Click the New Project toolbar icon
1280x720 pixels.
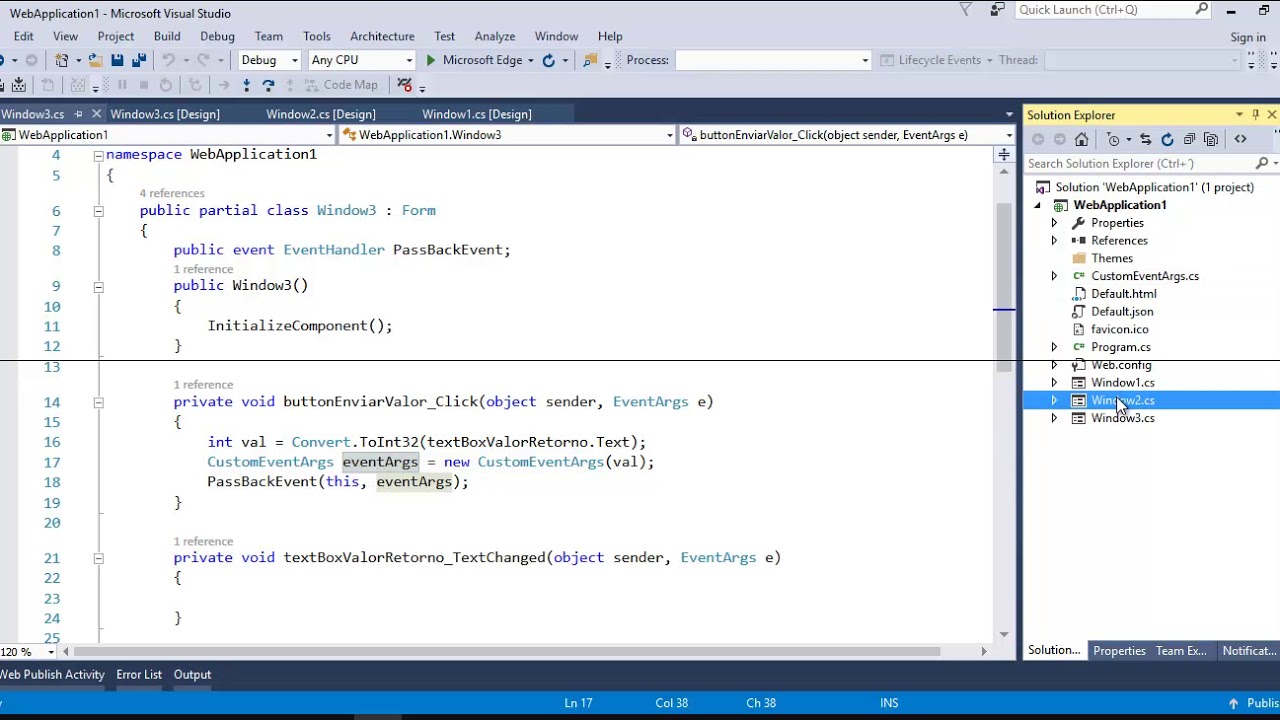(62, 60)
